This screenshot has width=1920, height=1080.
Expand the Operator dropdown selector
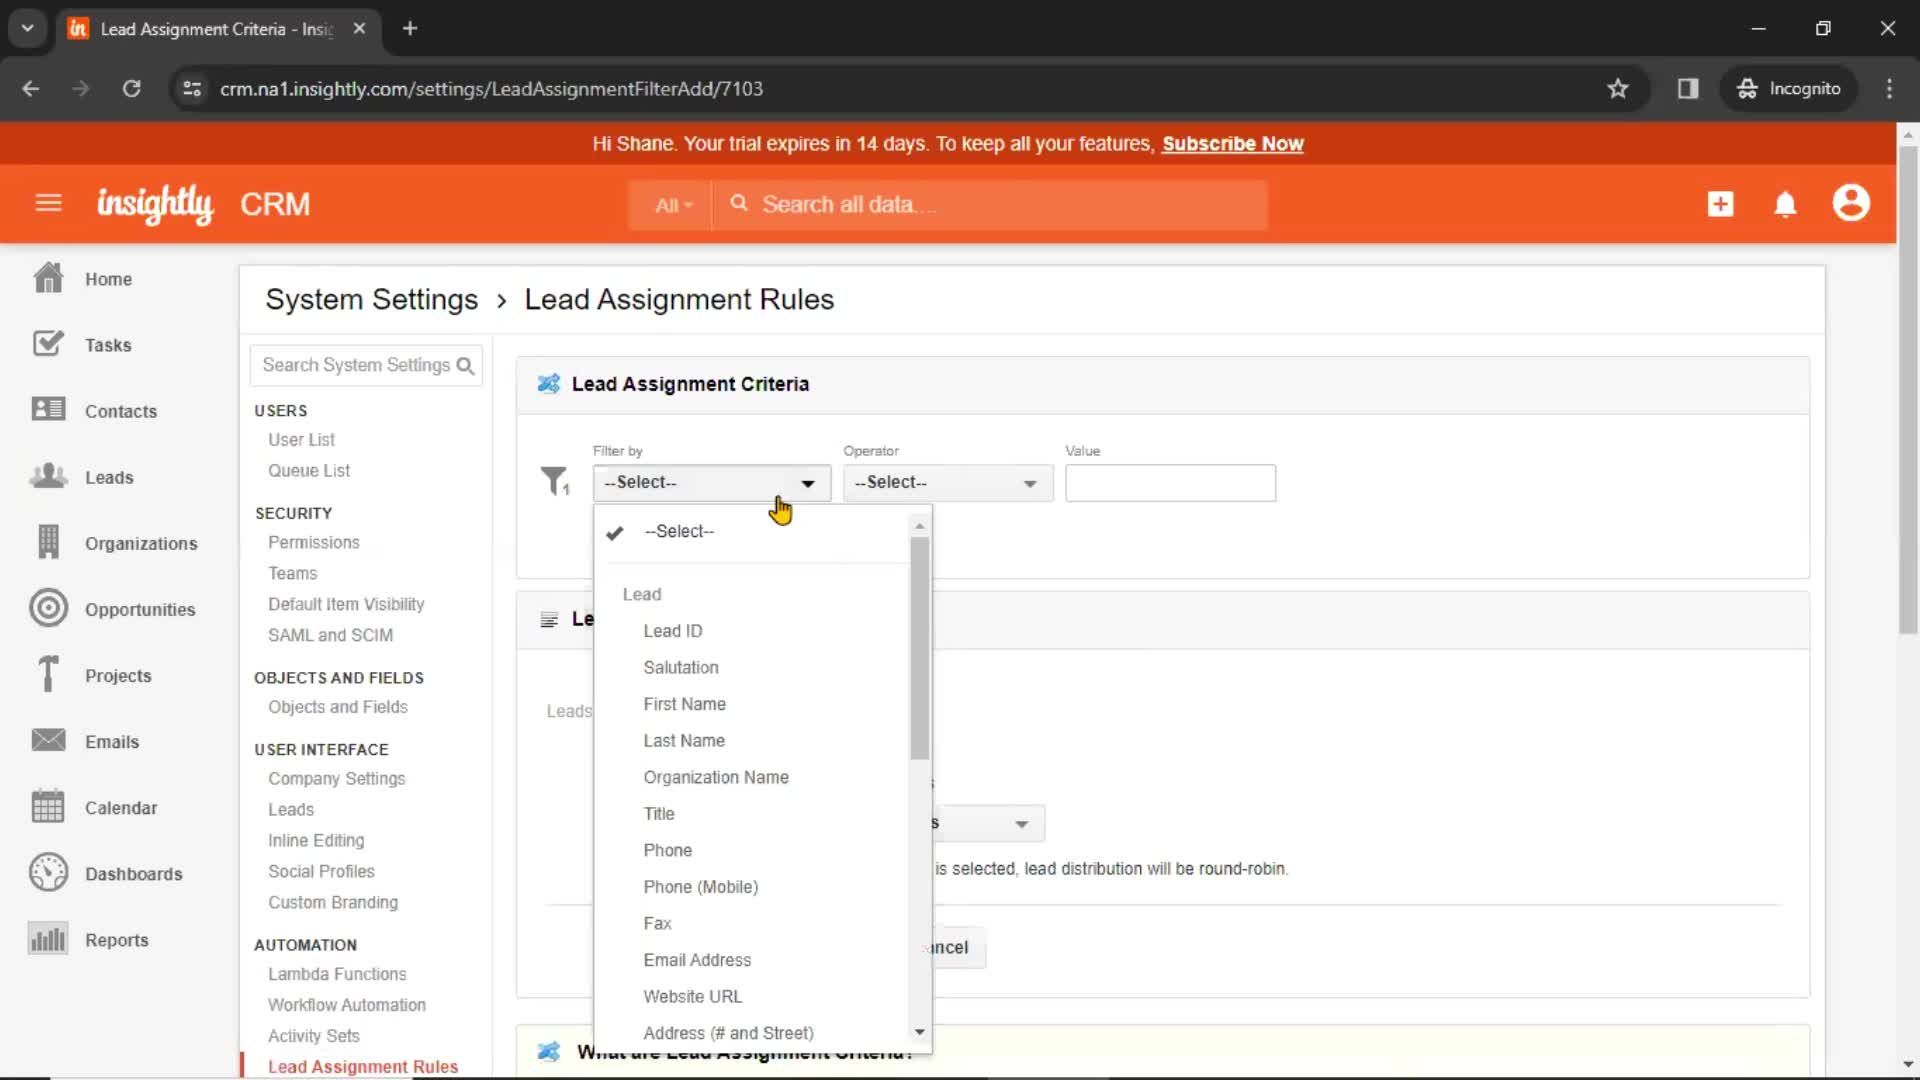(x=944, y=481)
